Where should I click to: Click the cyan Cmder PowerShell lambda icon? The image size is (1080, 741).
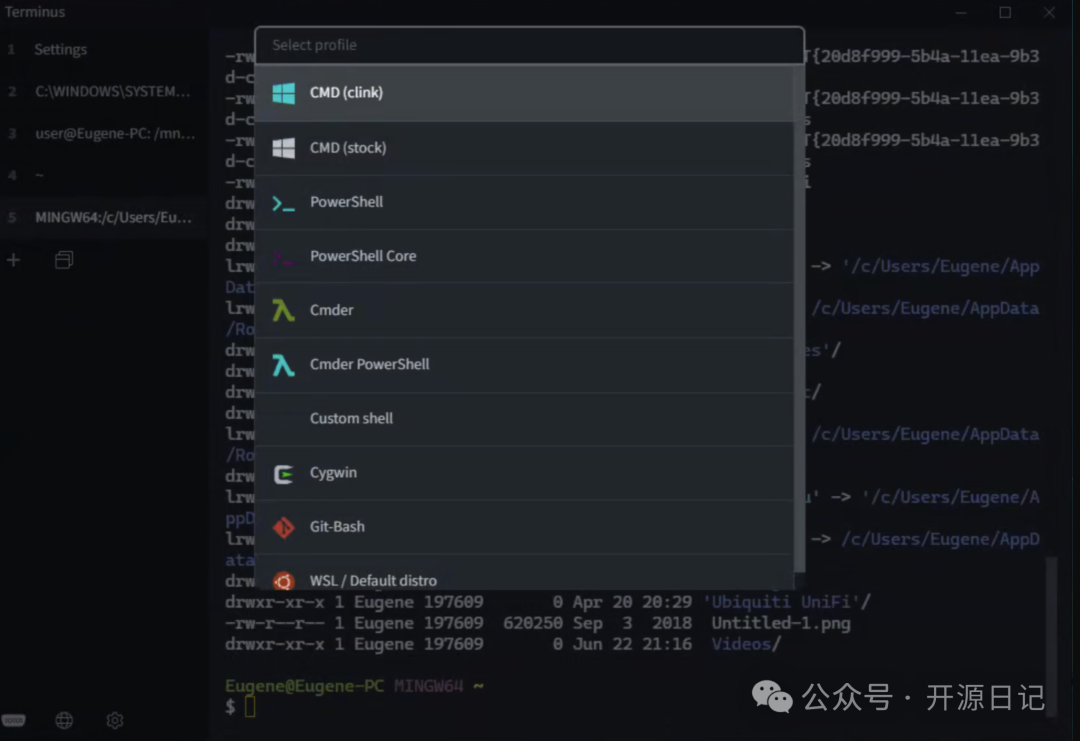click(283, 365)
